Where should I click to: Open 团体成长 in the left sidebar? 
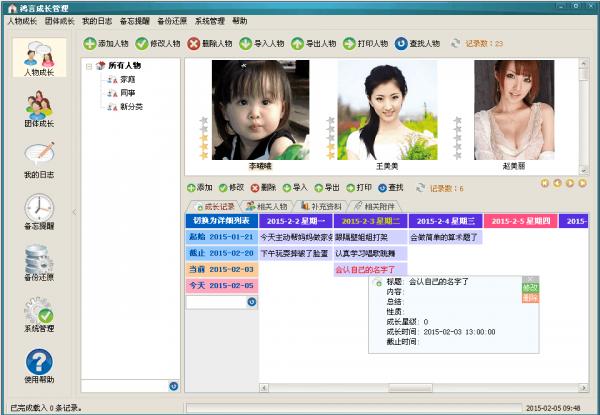[38, 109]
